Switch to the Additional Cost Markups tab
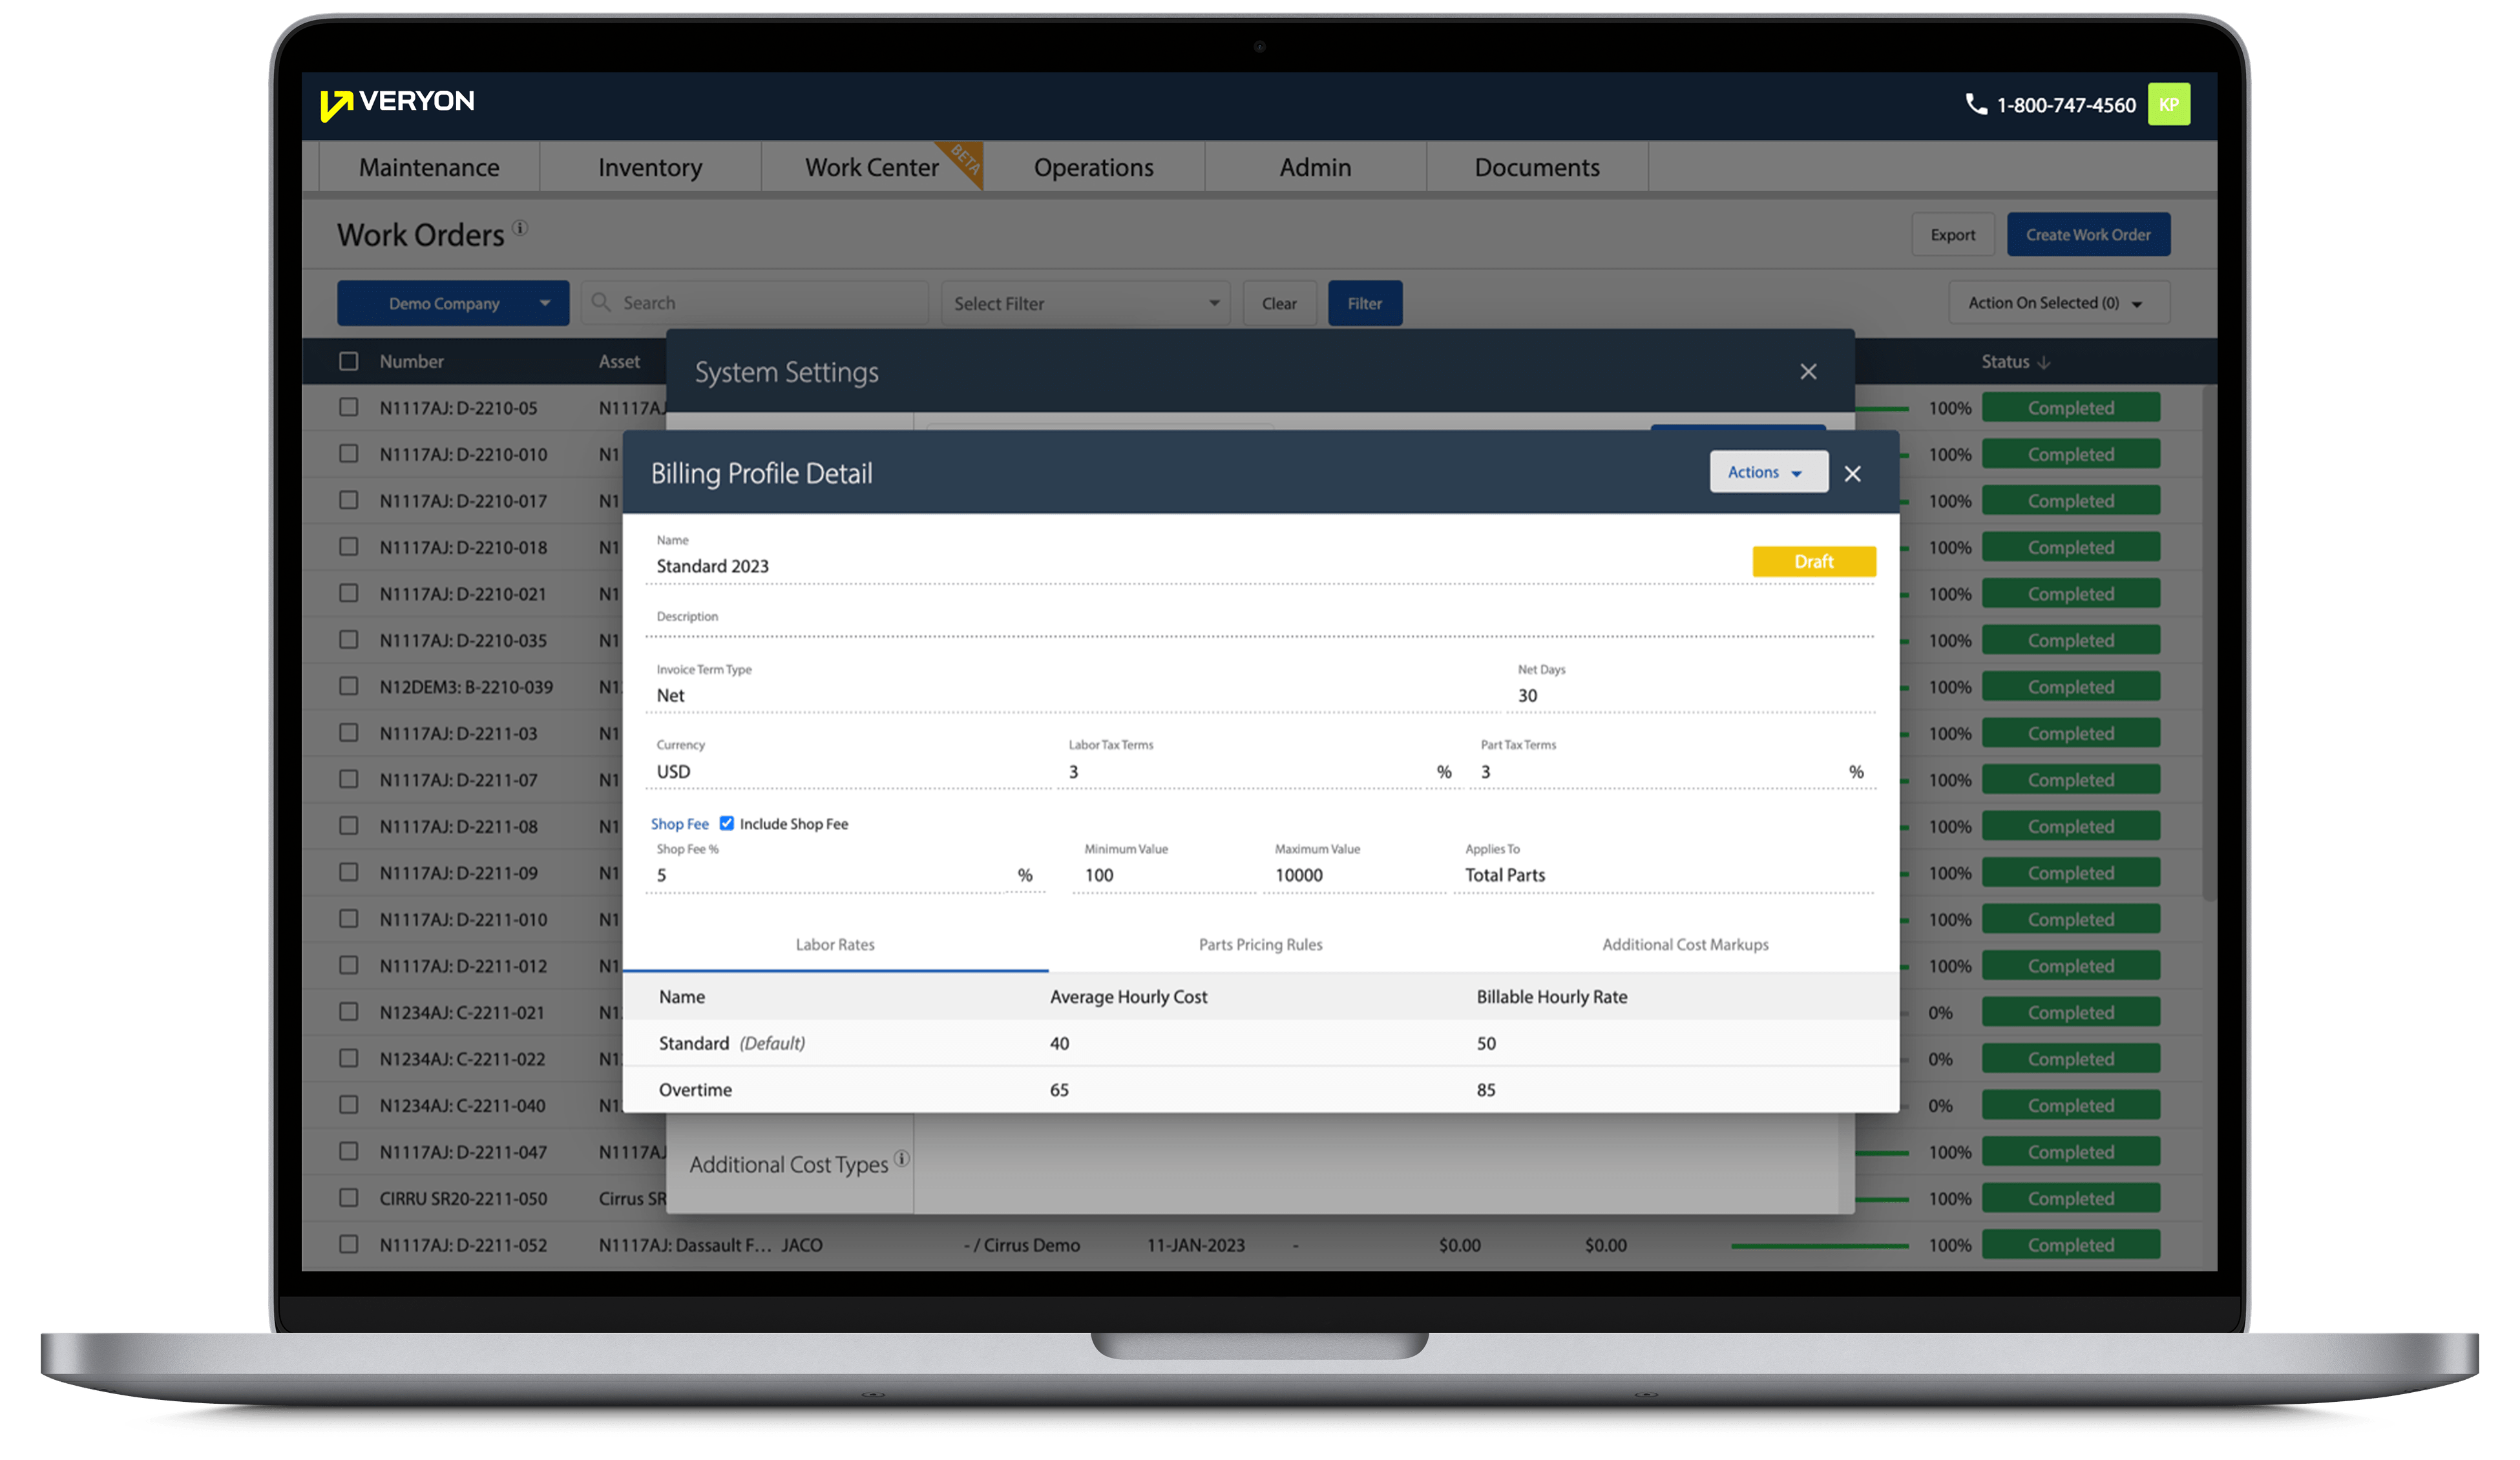2520x1460 pixels. coord(1679,944)
